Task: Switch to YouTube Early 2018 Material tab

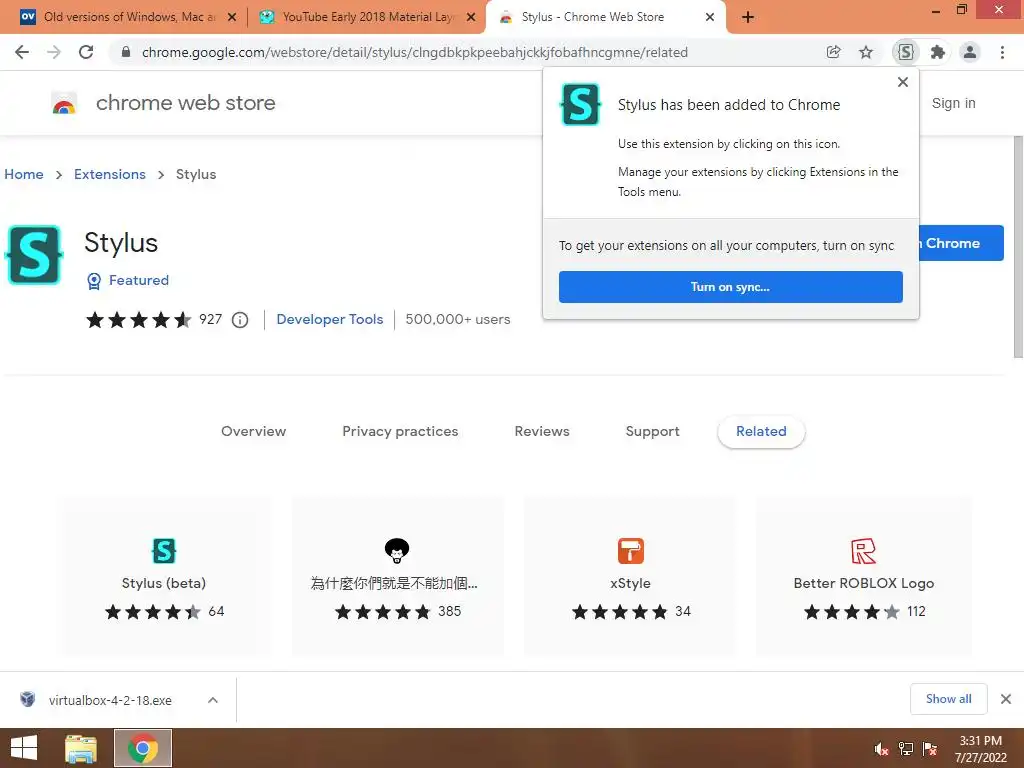Action: [366, 17]
